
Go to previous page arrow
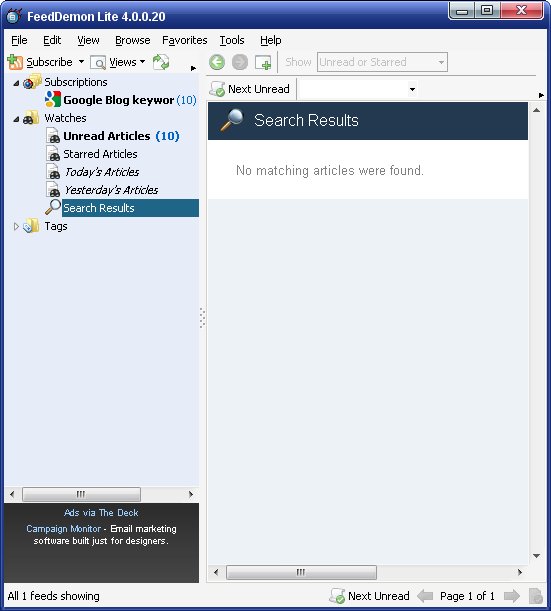point(425,596)
